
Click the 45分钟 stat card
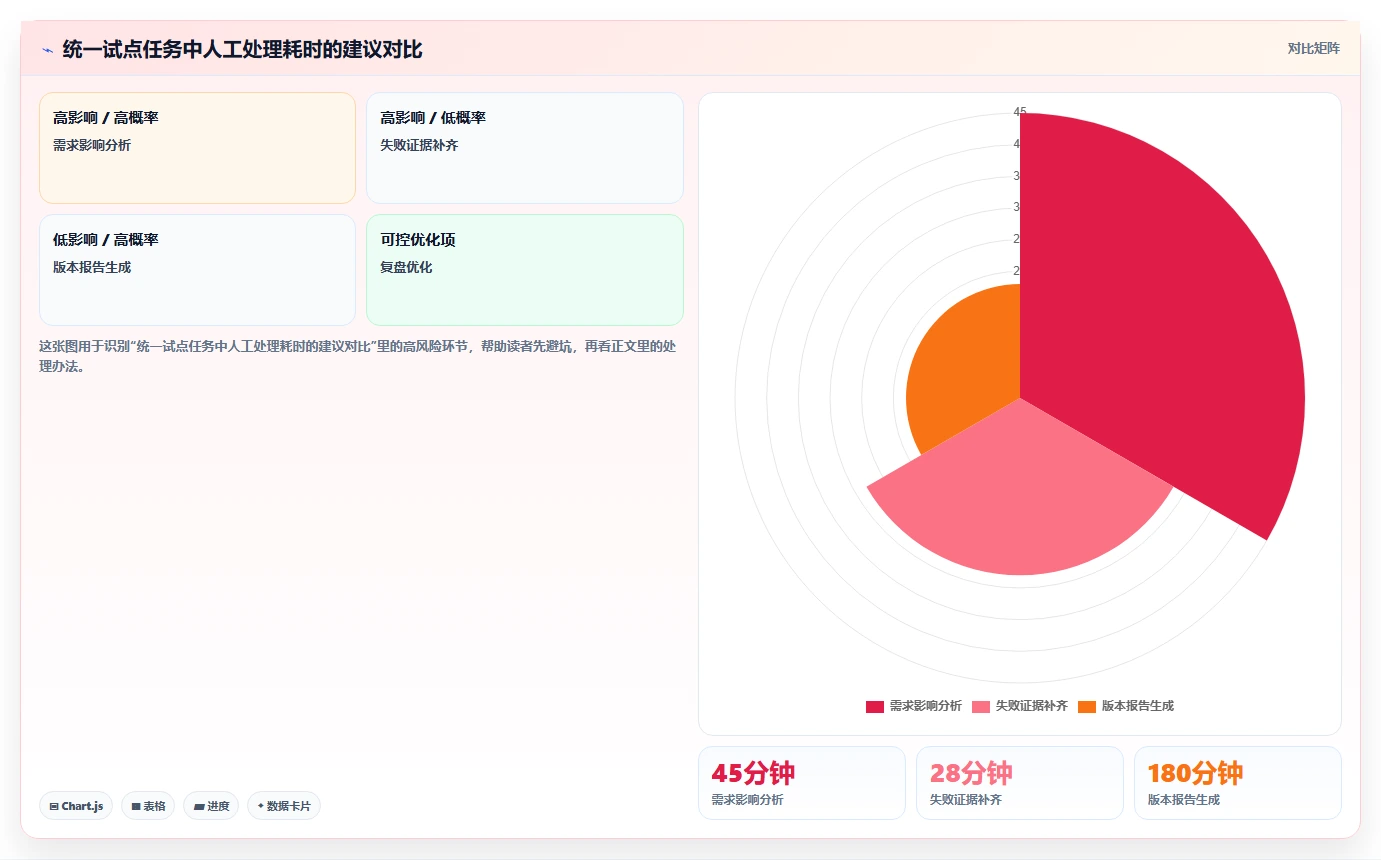[x=802, y=783]
